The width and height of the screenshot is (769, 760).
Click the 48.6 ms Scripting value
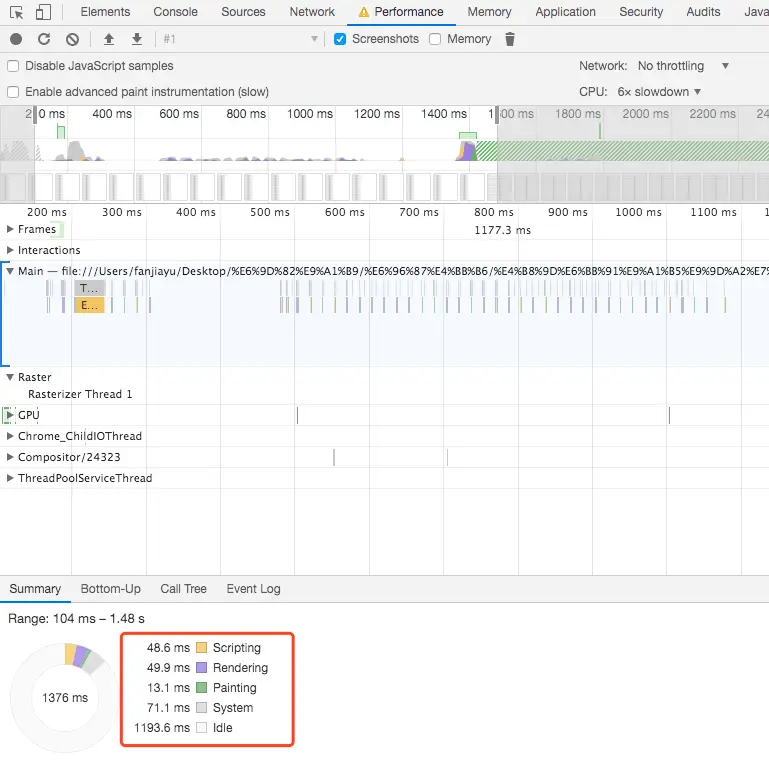click(x=168, y=648)
